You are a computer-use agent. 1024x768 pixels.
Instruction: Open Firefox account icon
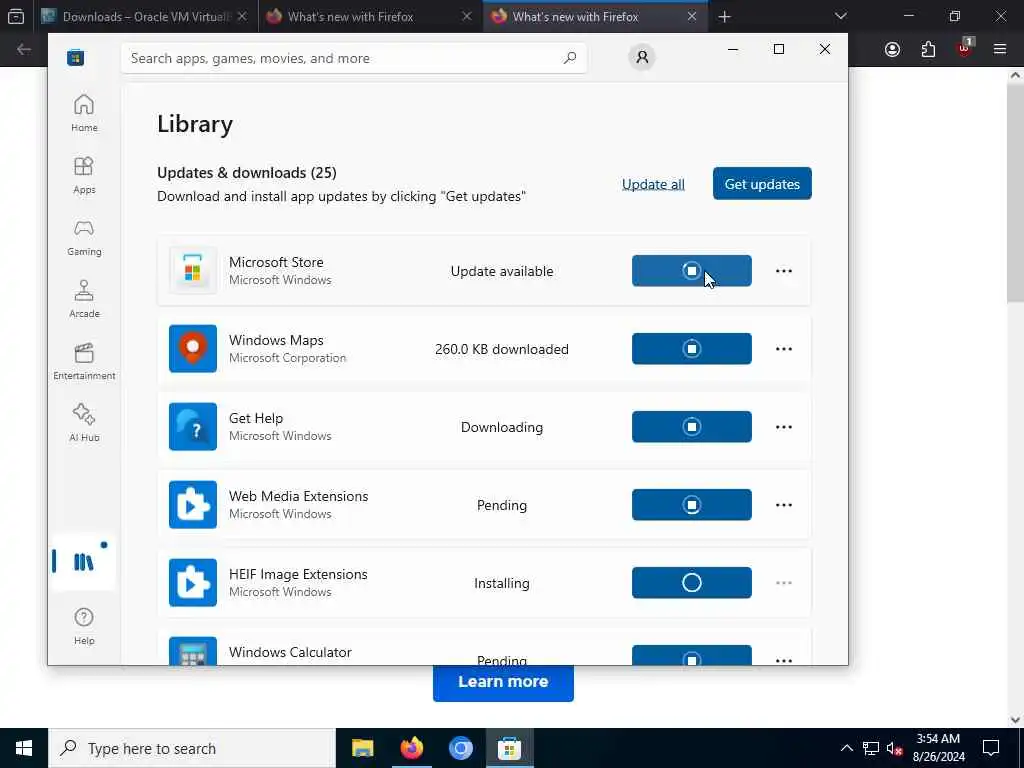pyautogui.click(x=892, y=49)
